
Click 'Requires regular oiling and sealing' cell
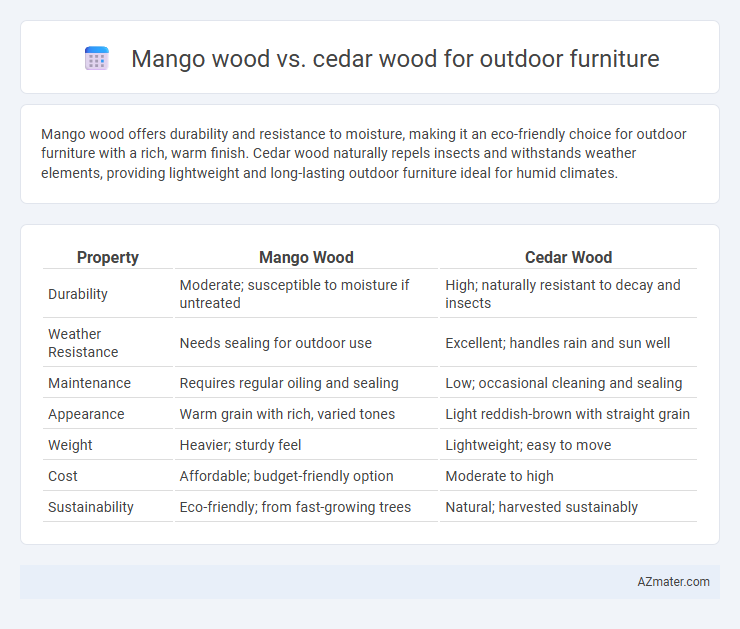click(x=306, y=383)
